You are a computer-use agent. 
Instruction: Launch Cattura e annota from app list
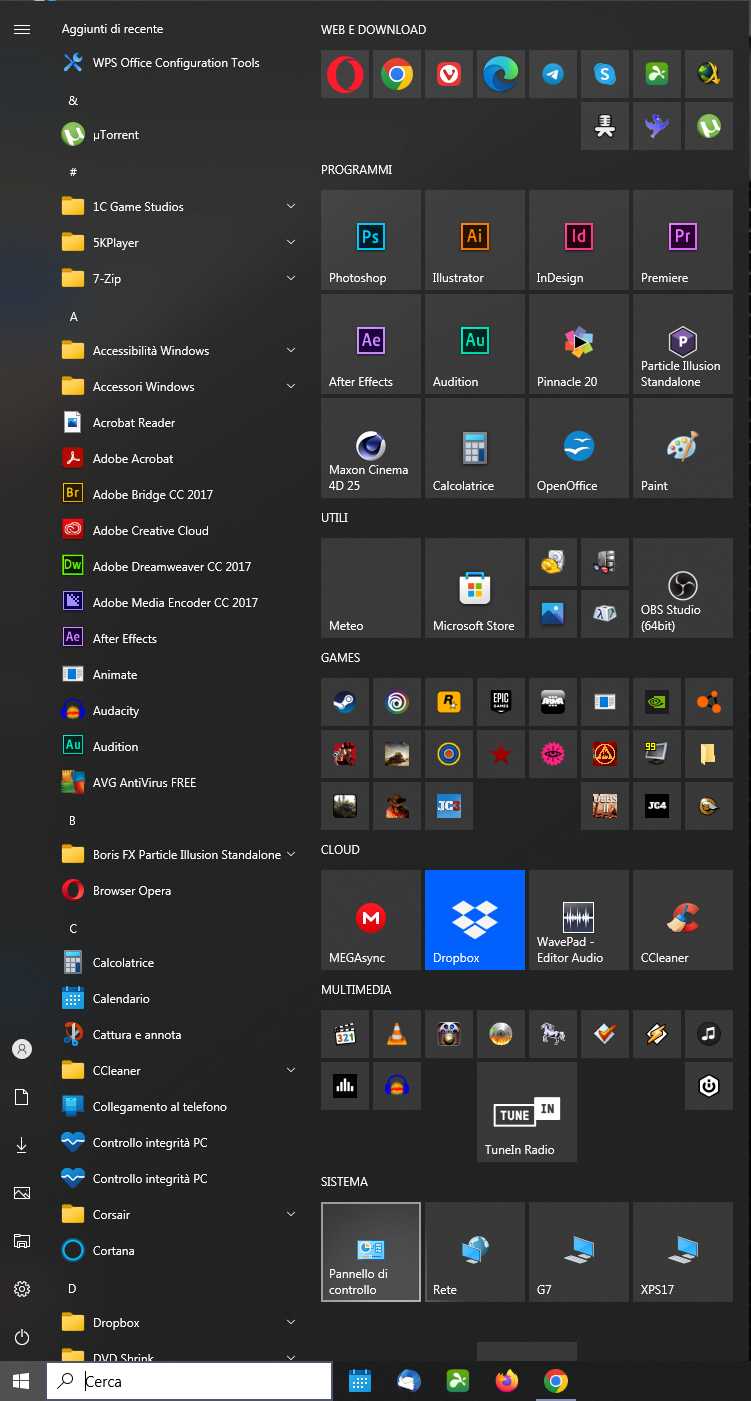(180, 1035)
